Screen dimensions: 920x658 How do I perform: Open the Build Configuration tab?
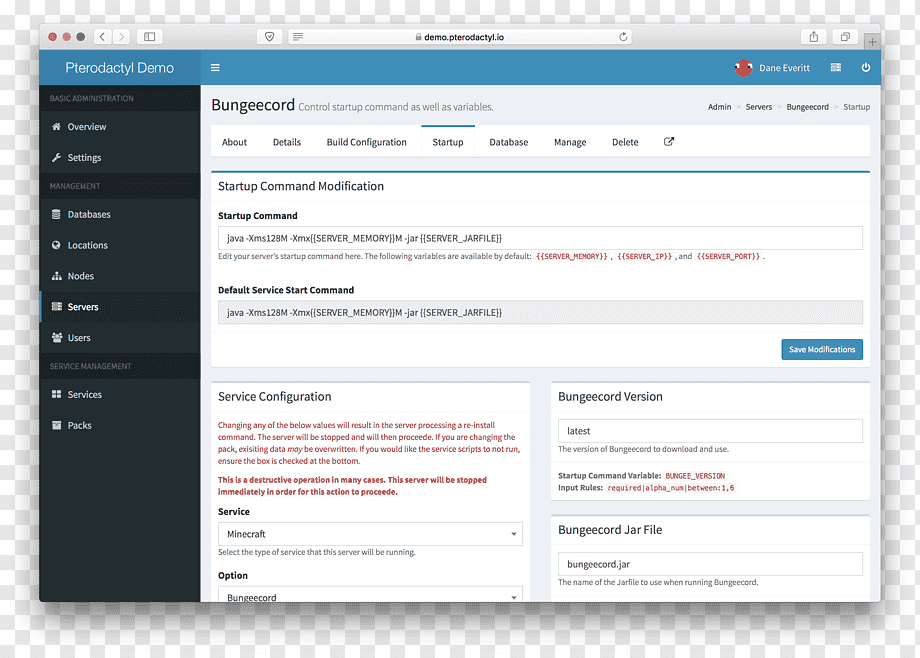[367, 142]
